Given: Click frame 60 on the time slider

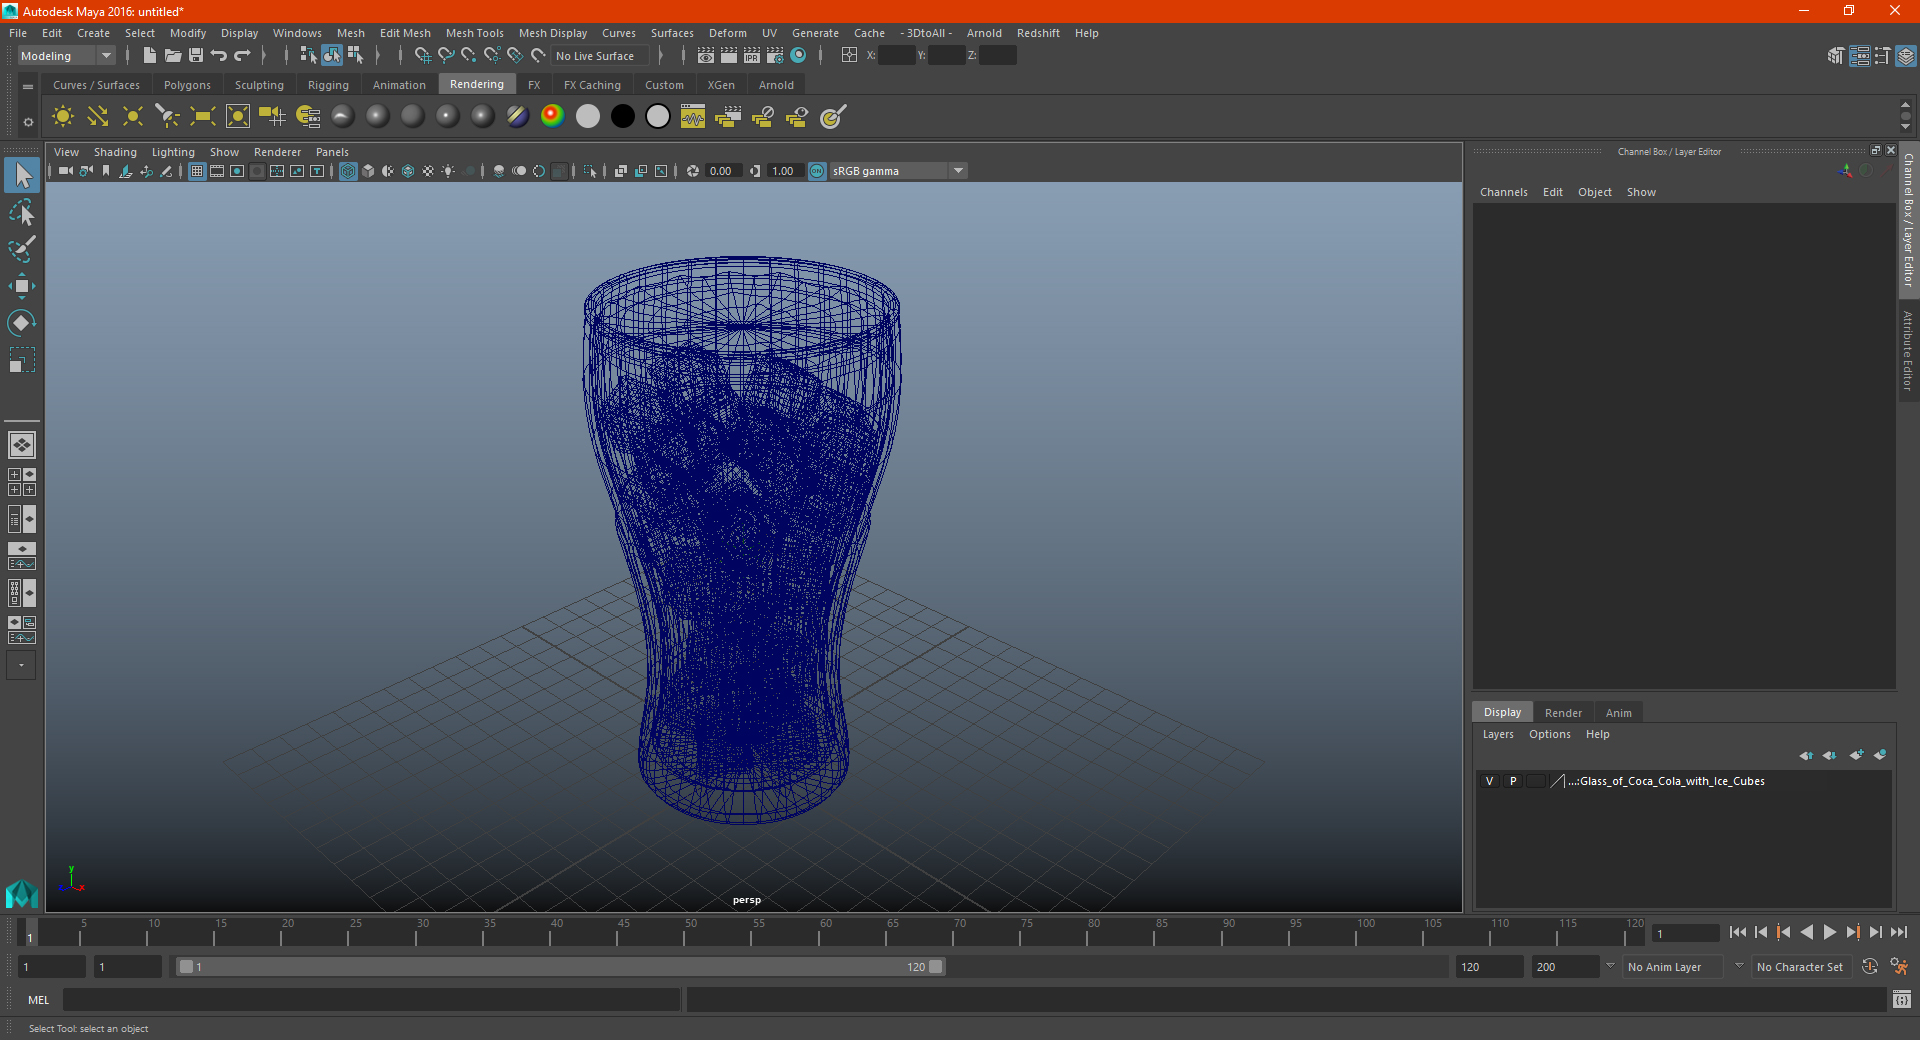Looking at the screenshot, I should [820, 932].
